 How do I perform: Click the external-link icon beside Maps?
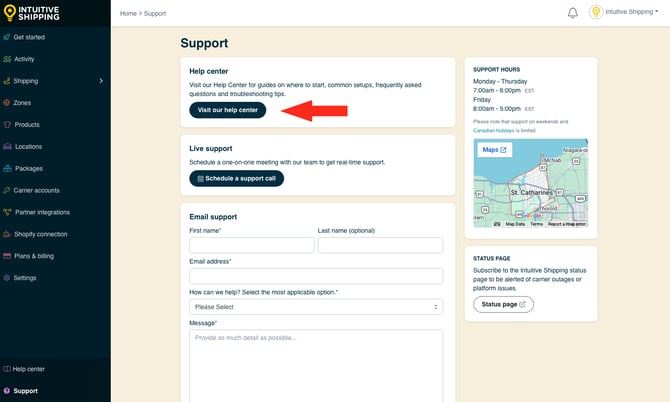click(503, 150)
